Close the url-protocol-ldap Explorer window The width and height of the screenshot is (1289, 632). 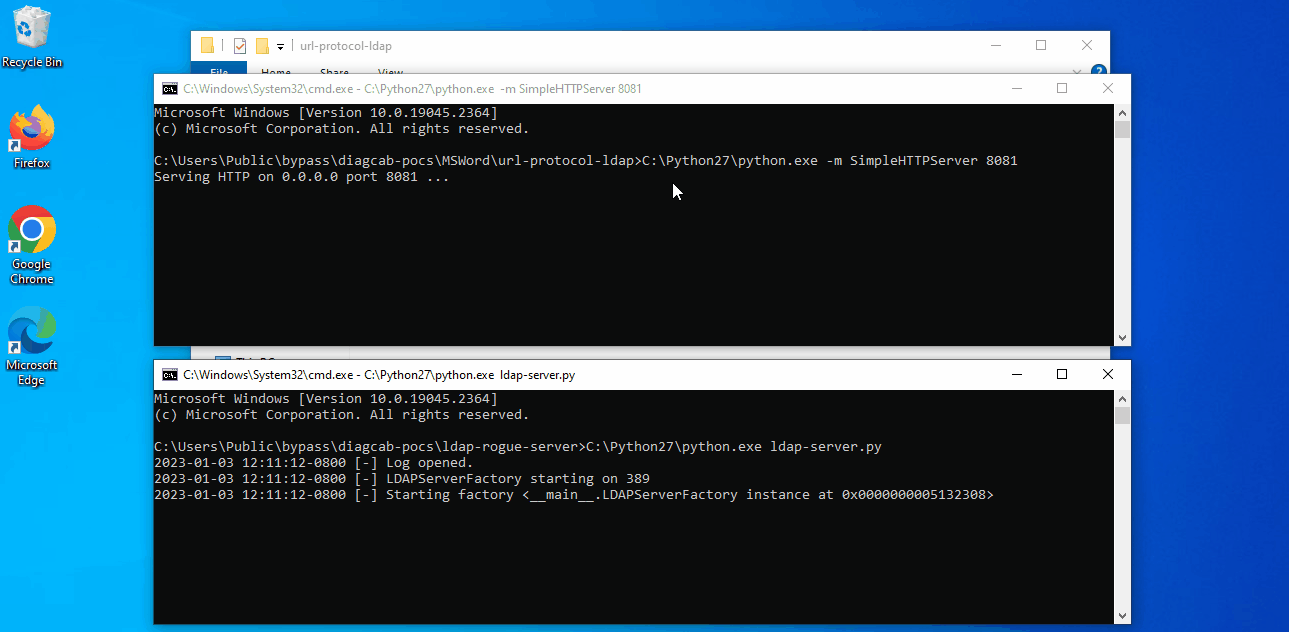(1087, 45)
